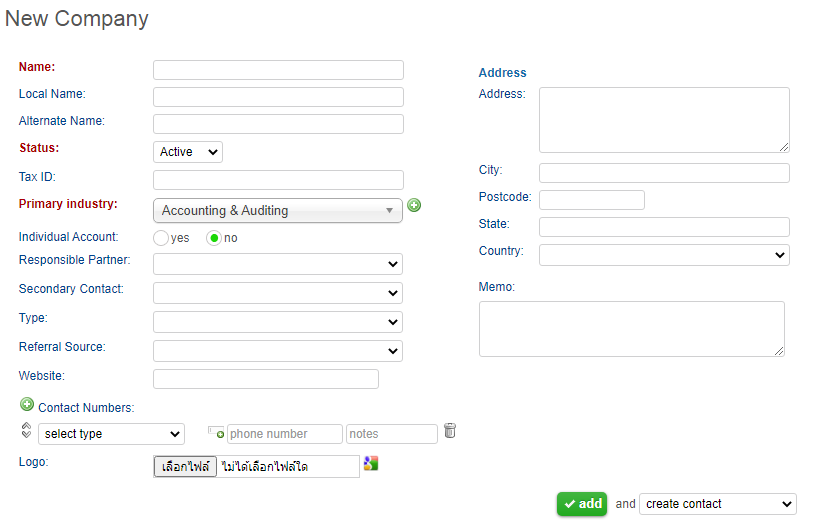The height and width of the screenshot is (531, 822).
Task: Select 'no' for Individual Account
Action: tap(214, 238)
